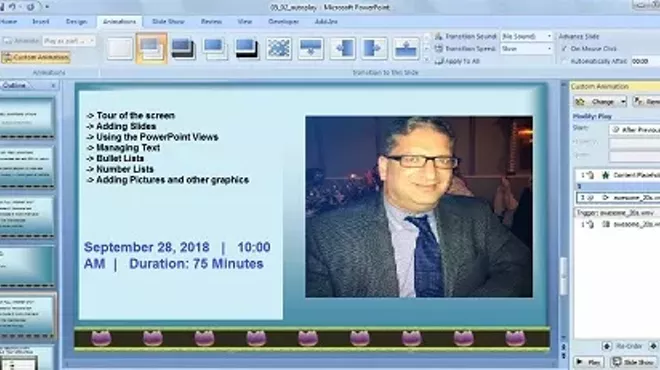Click the Automatically After time field
The width and height of the screenshot is (660, 370).
pos(645,61)
